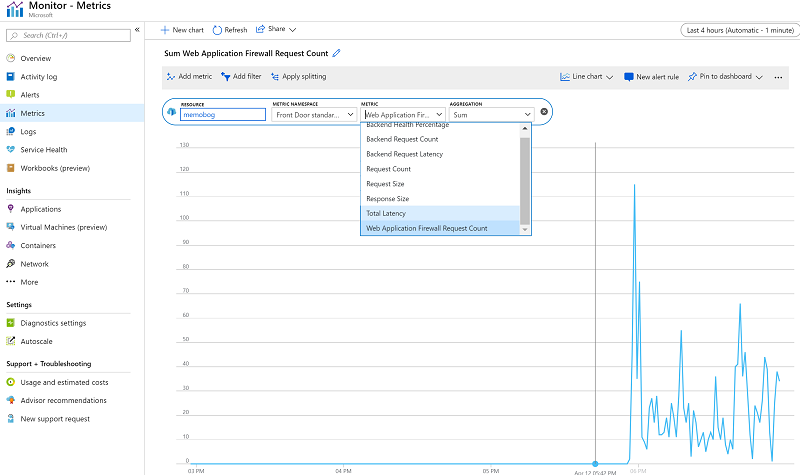Open Pin to dashboard dropdown
This screenshot has width=800, height=475.
725,77
